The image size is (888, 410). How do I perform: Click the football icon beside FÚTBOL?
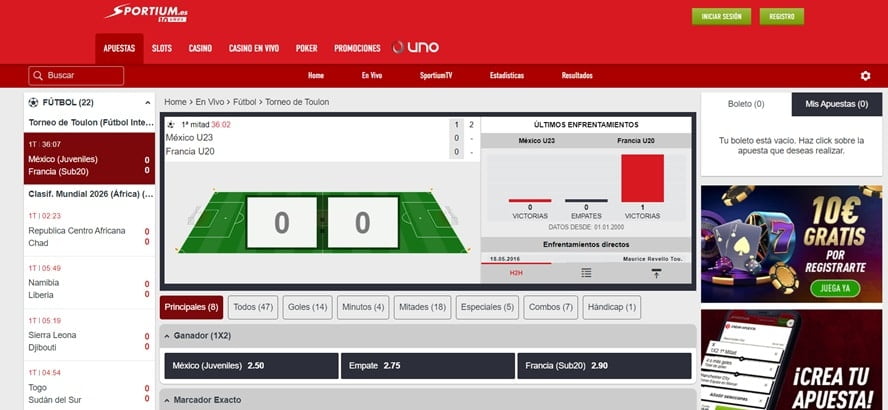coord(33,102)
